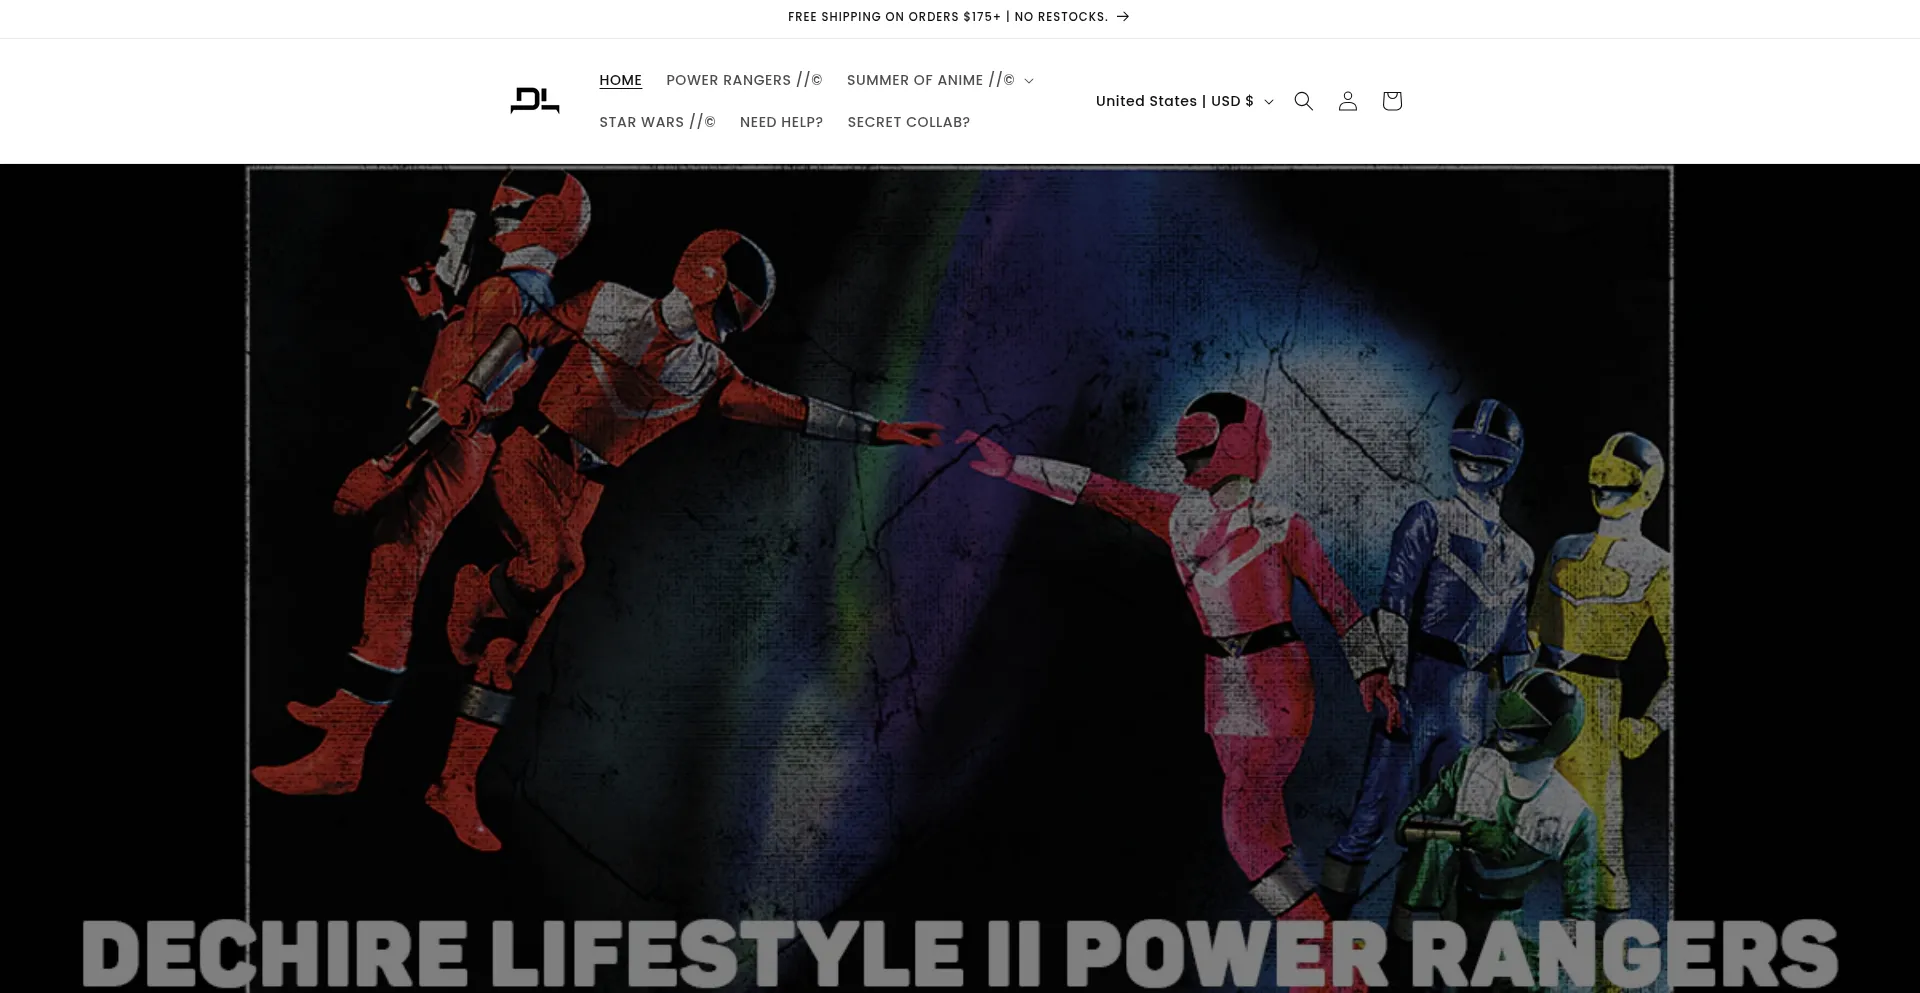Screen dimensions: 1920x993
Task: Expand the Summer of Anime menu chevron
Action: click(x=1029, y=81)
